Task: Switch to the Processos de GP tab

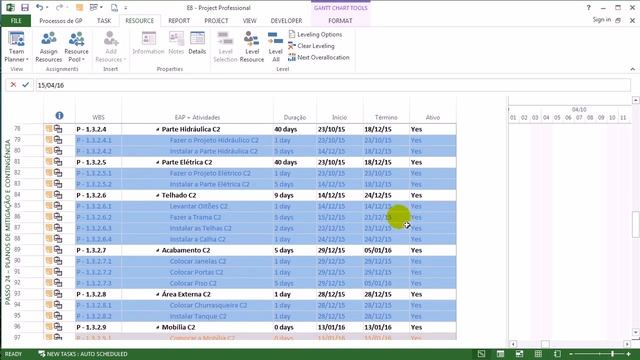Action: [61, 21]
